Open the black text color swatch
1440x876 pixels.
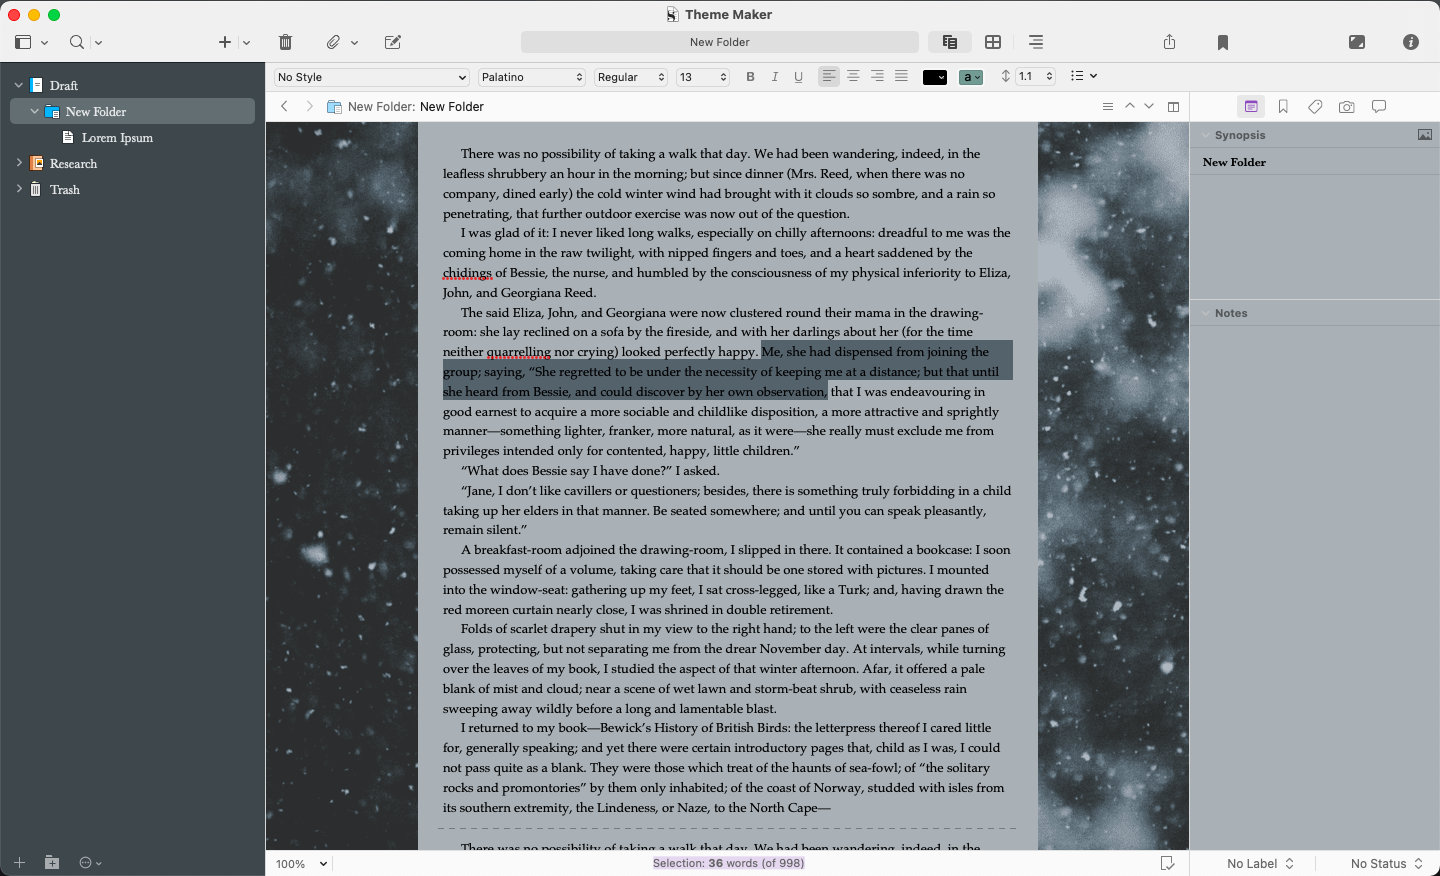point(935,77)
